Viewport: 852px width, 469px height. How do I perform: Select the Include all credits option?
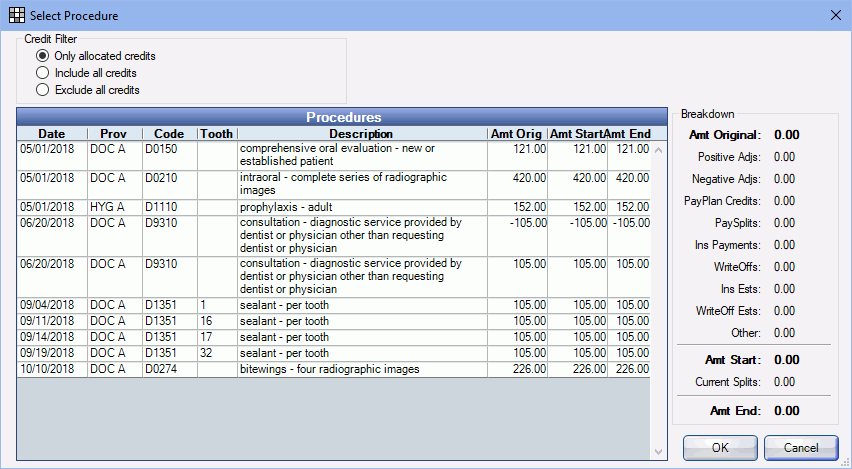pos(86,73)
